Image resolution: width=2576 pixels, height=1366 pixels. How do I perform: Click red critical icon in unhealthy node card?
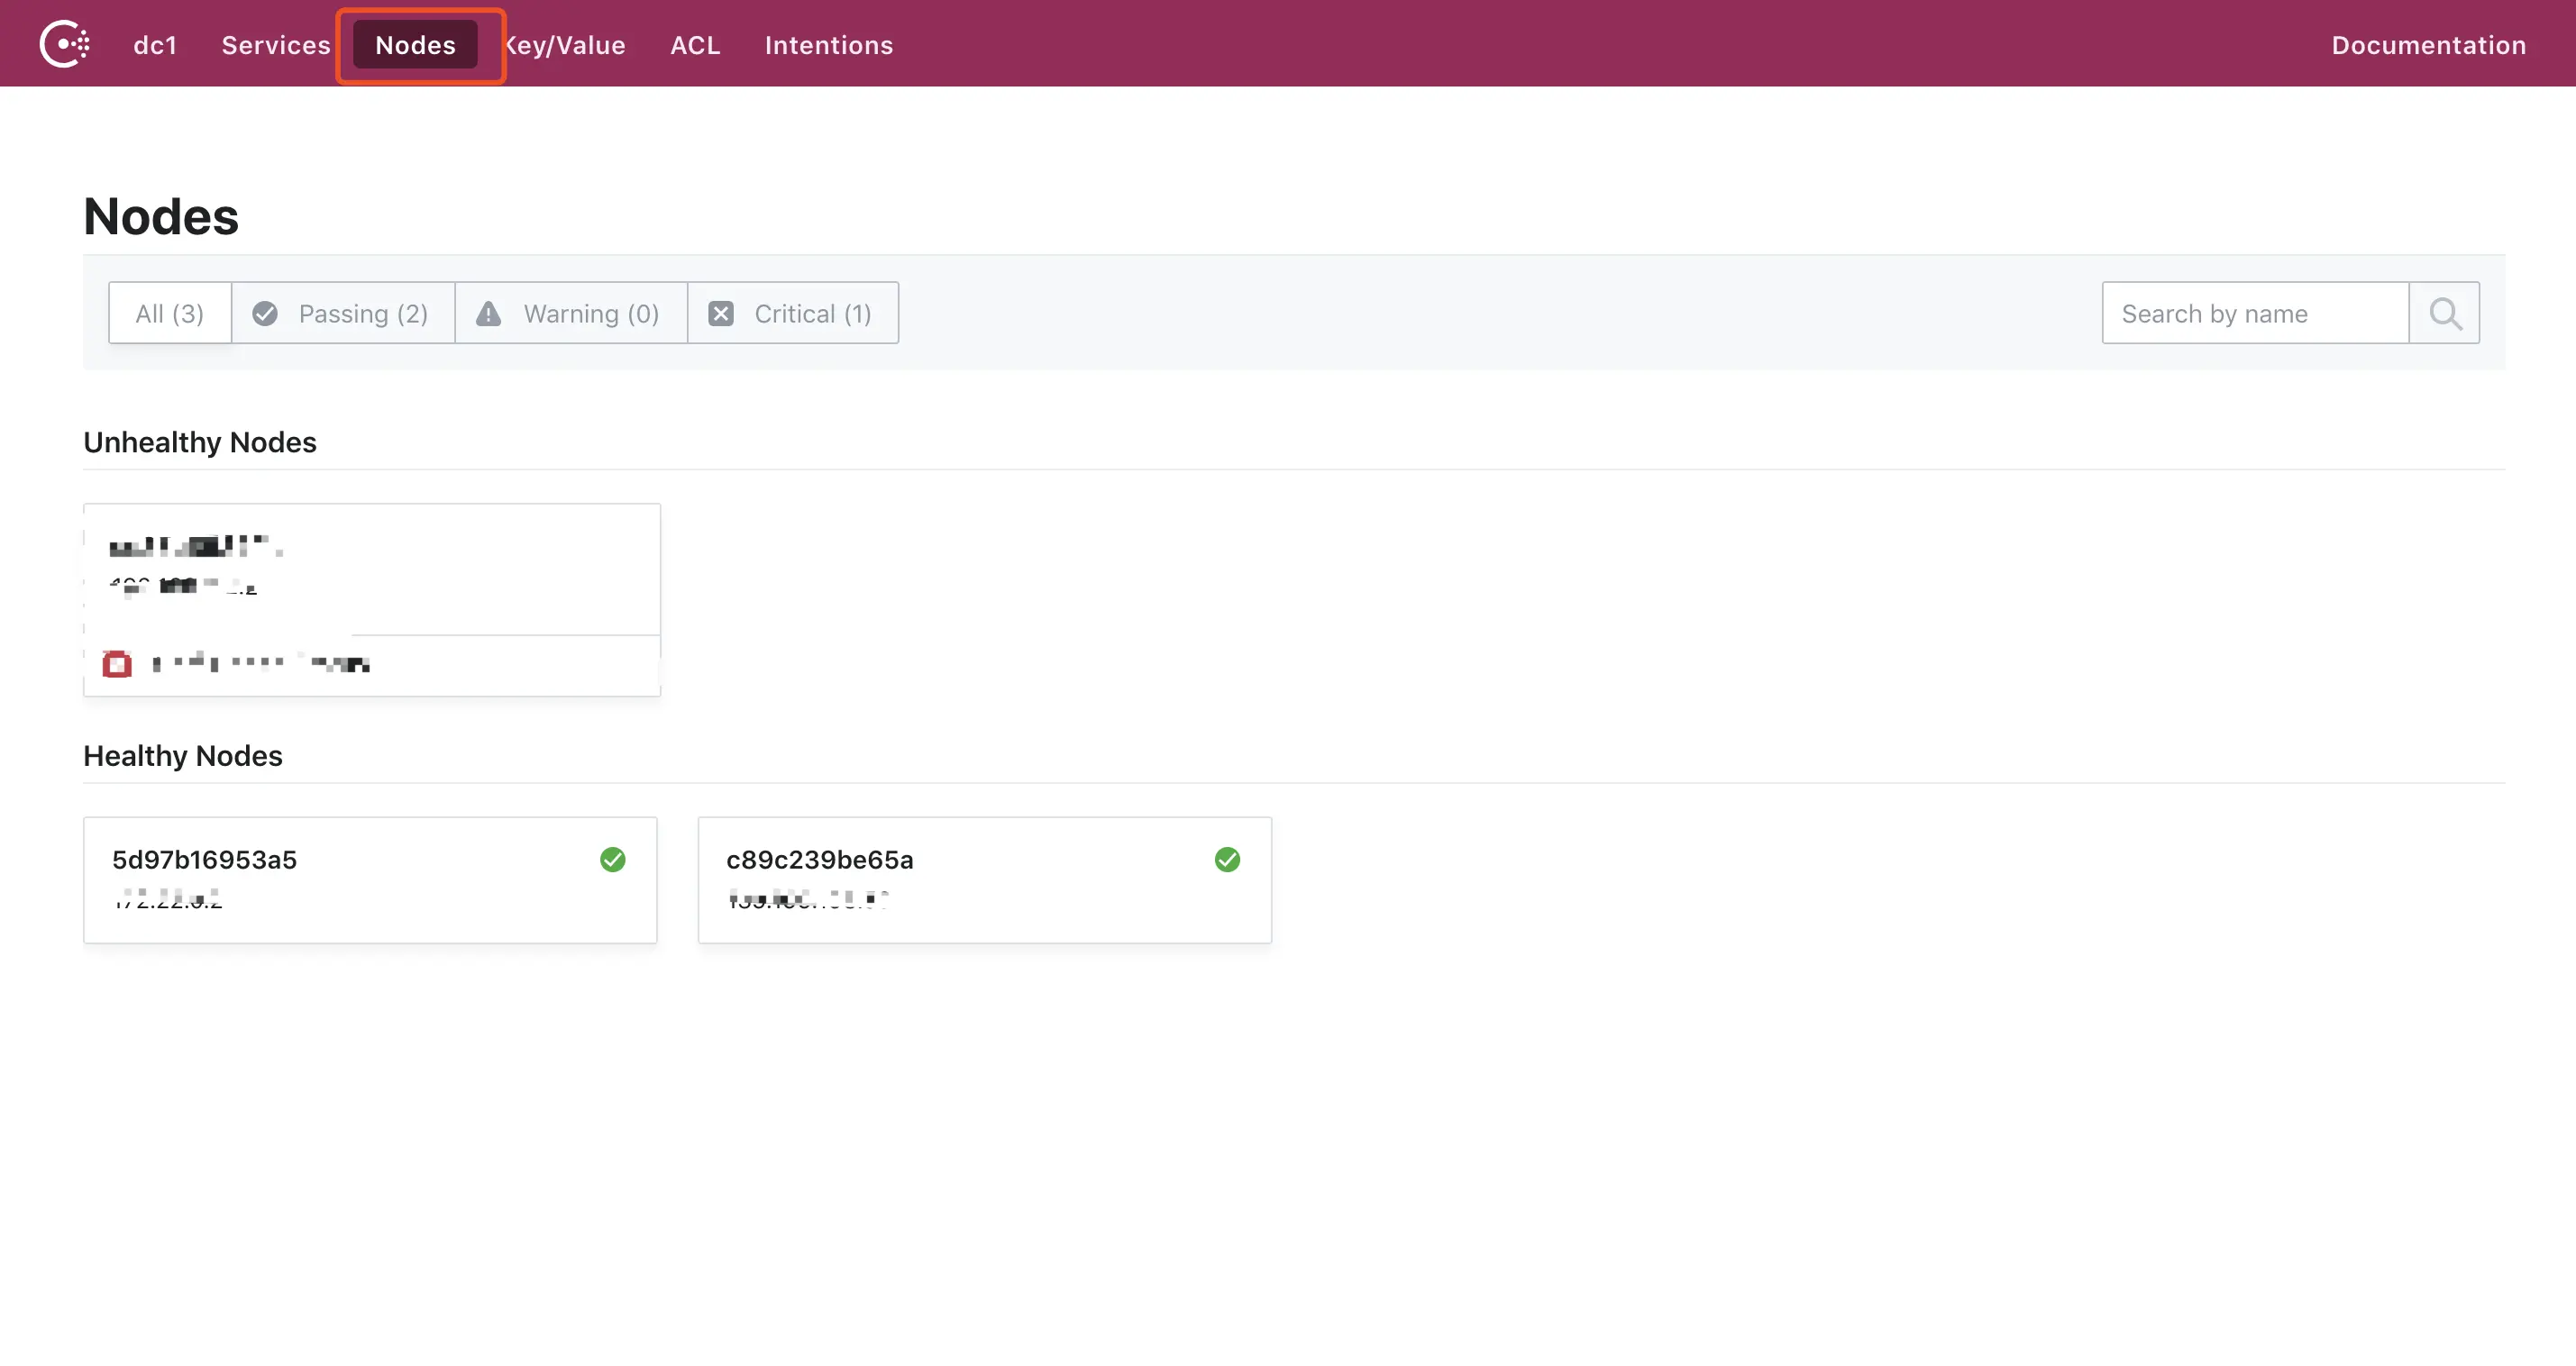[117, 664]
